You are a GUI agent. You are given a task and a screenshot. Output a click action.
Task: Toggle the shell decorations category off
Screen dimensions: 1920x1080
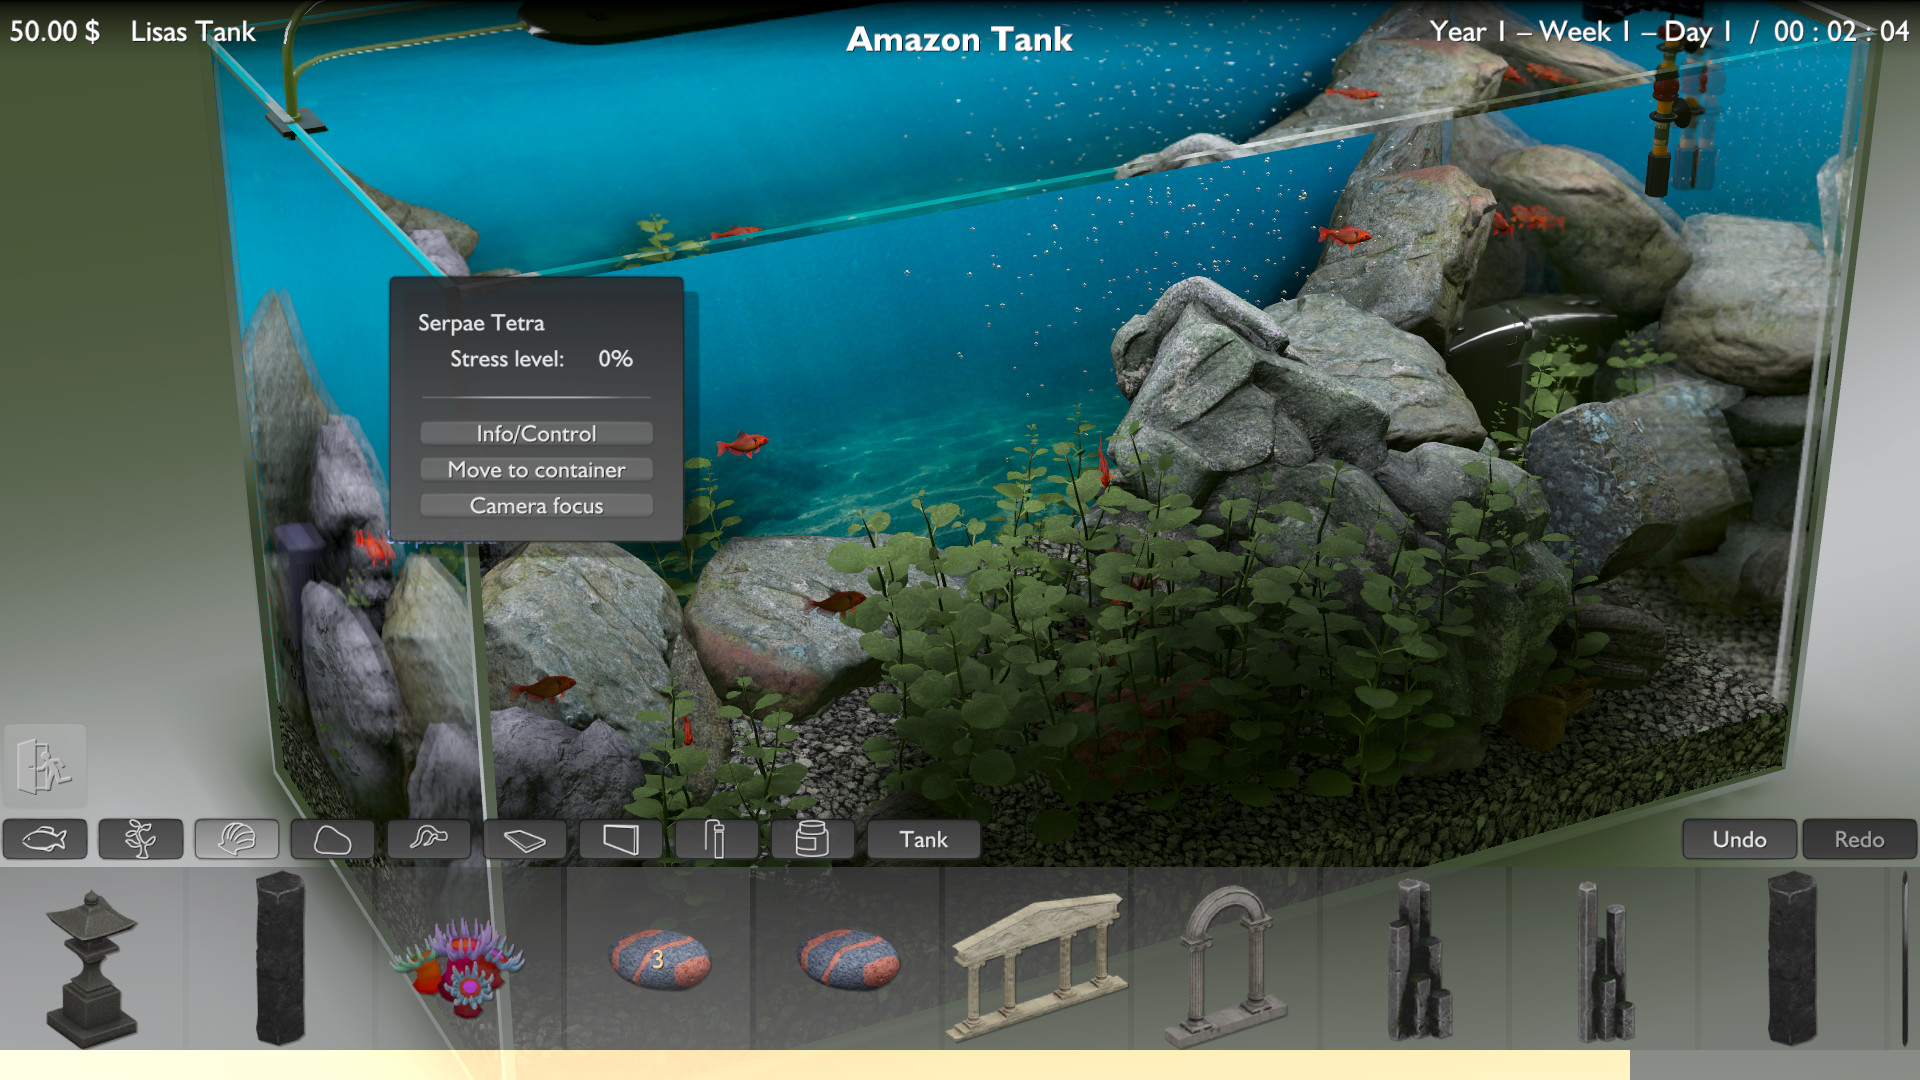(x=236, y=839)
